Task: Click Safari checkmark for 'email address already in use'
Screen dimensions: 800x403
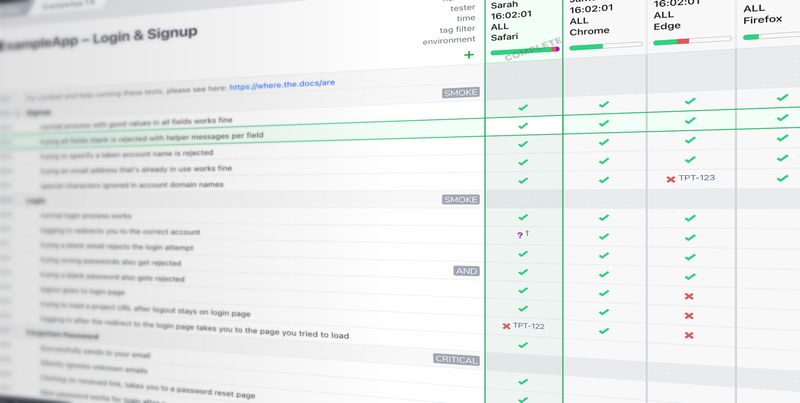Action: pyautogui.click(x=523, y=162)
